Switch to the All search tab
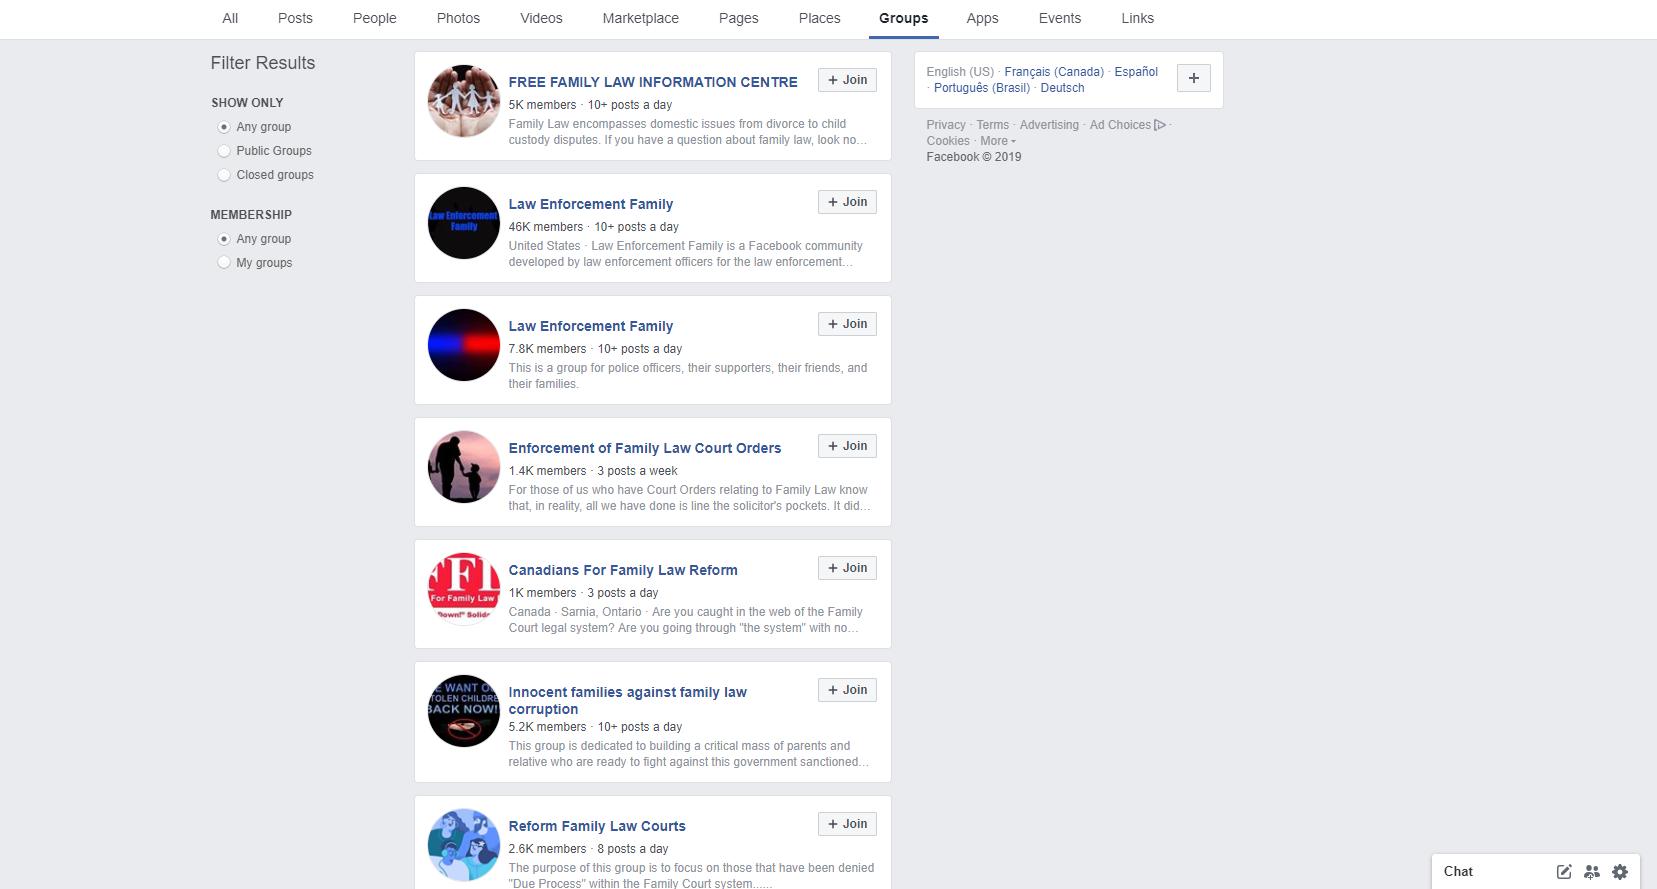 coord(230,18)
